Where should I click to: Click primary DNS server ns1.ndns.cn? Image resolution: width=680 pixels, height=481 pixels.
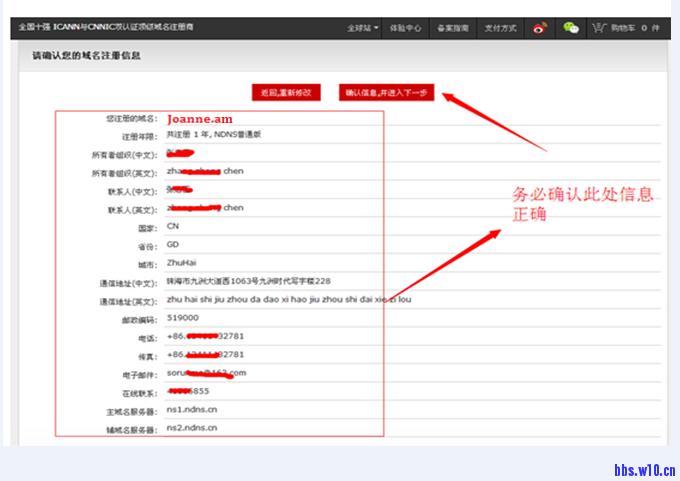(192, 409)
